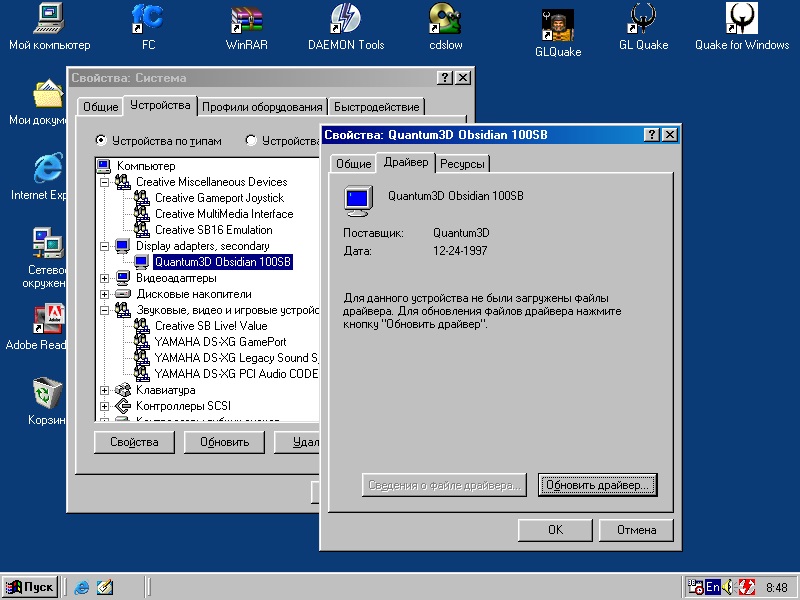Click the System properties window title bar
The height and width of the screenshot is (600, 800).
(253, 78)
